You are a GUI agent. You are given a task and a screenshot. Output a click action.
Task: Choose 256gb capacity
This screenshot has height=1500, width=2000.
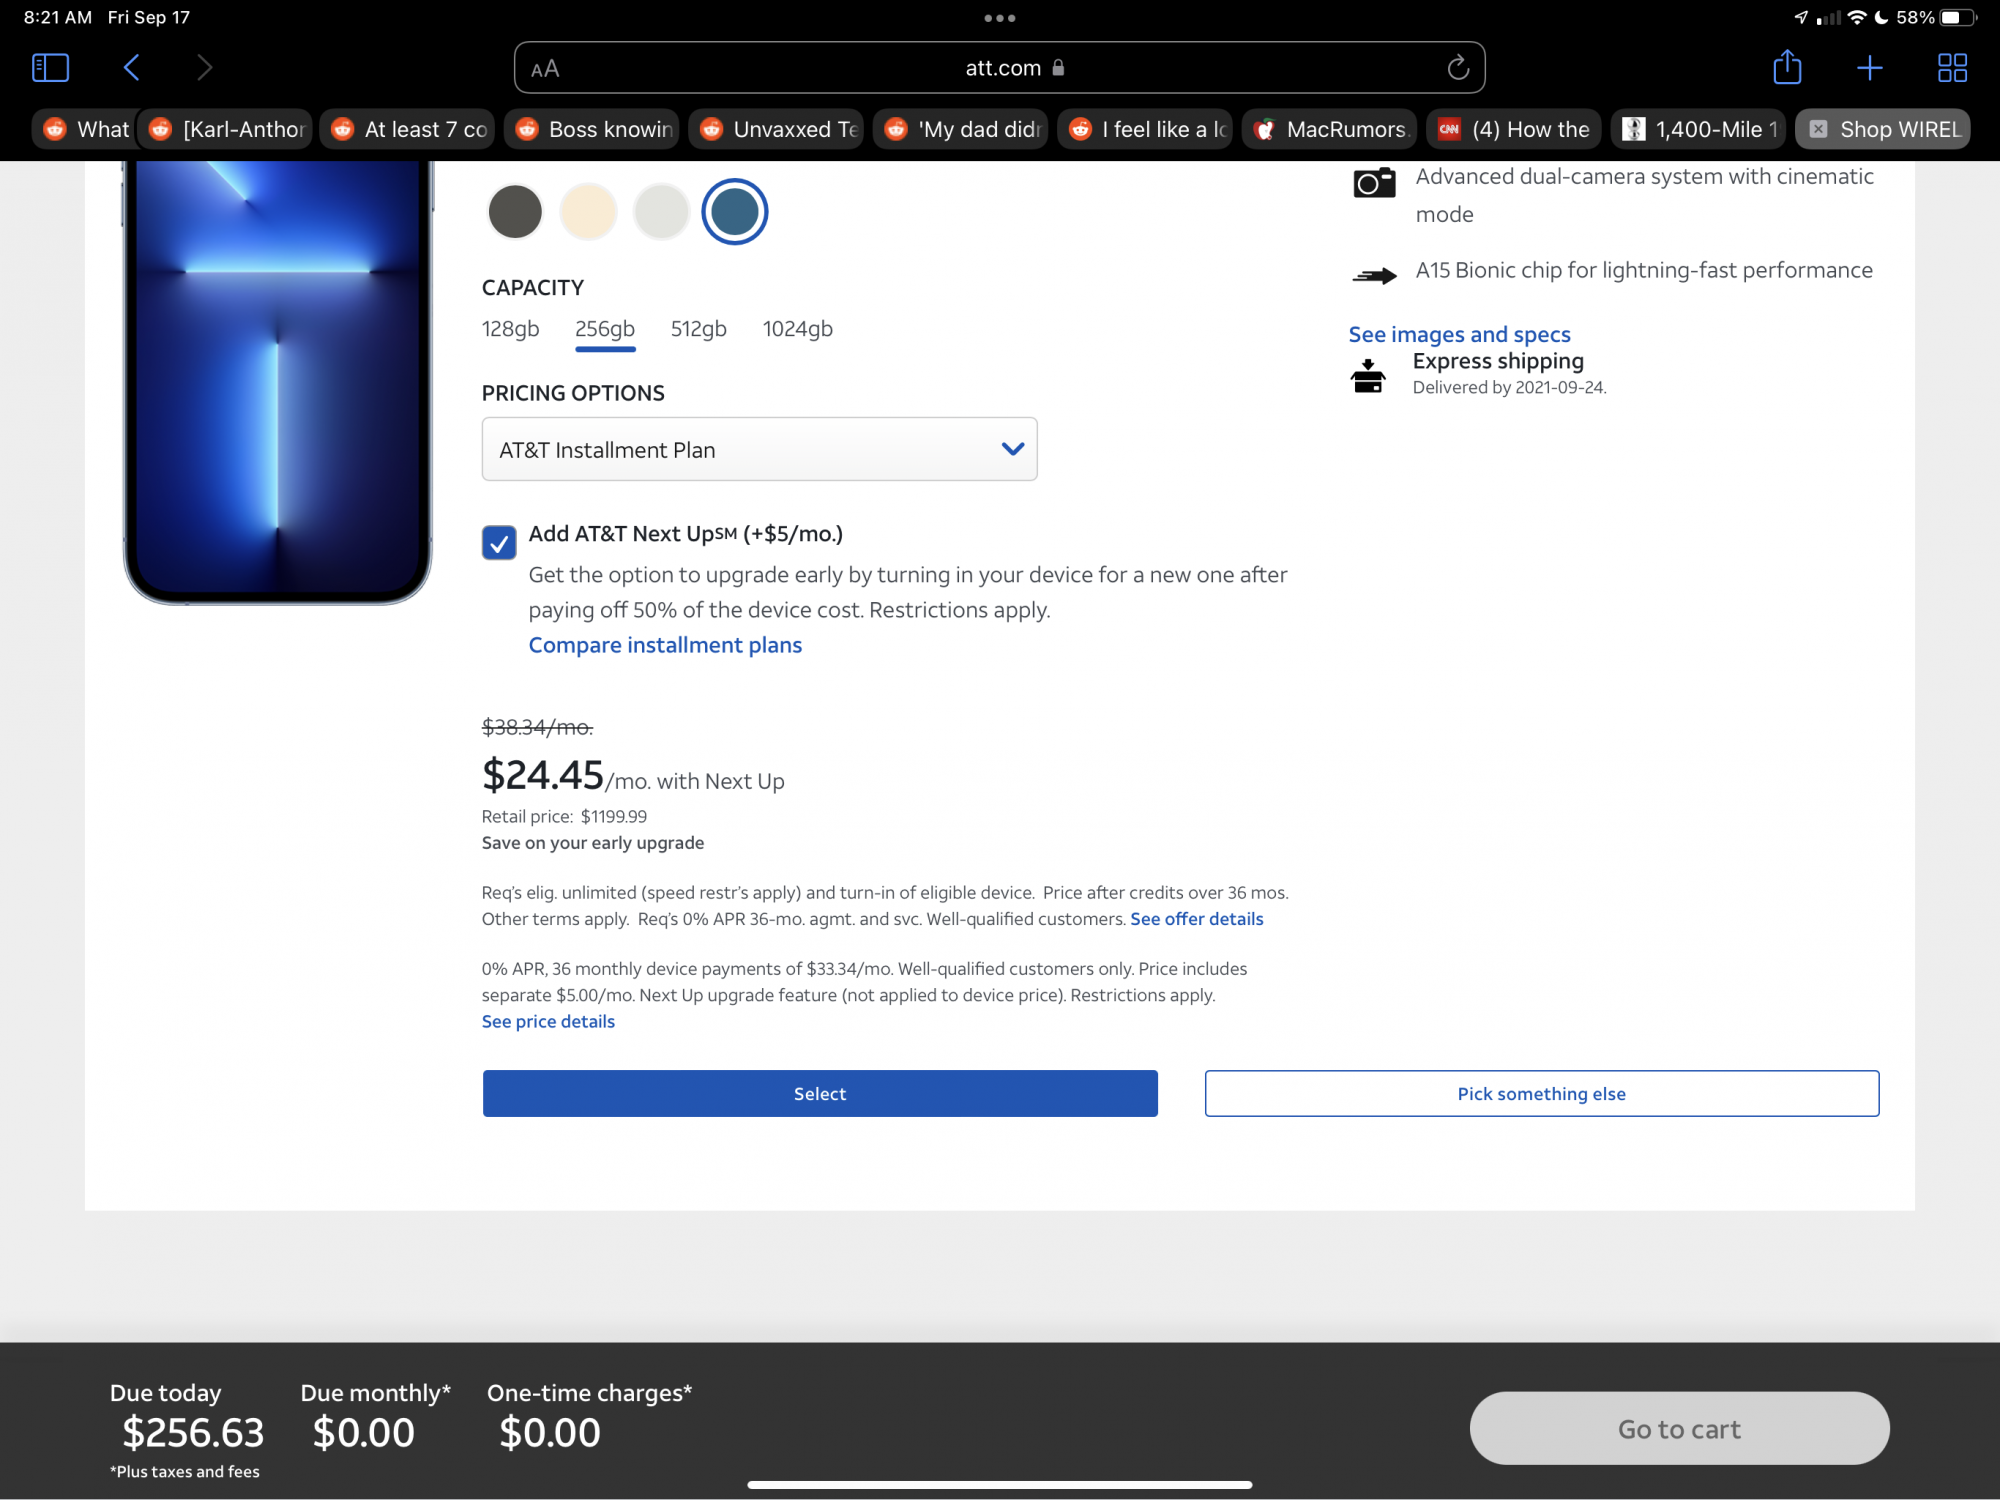[605, 329]
